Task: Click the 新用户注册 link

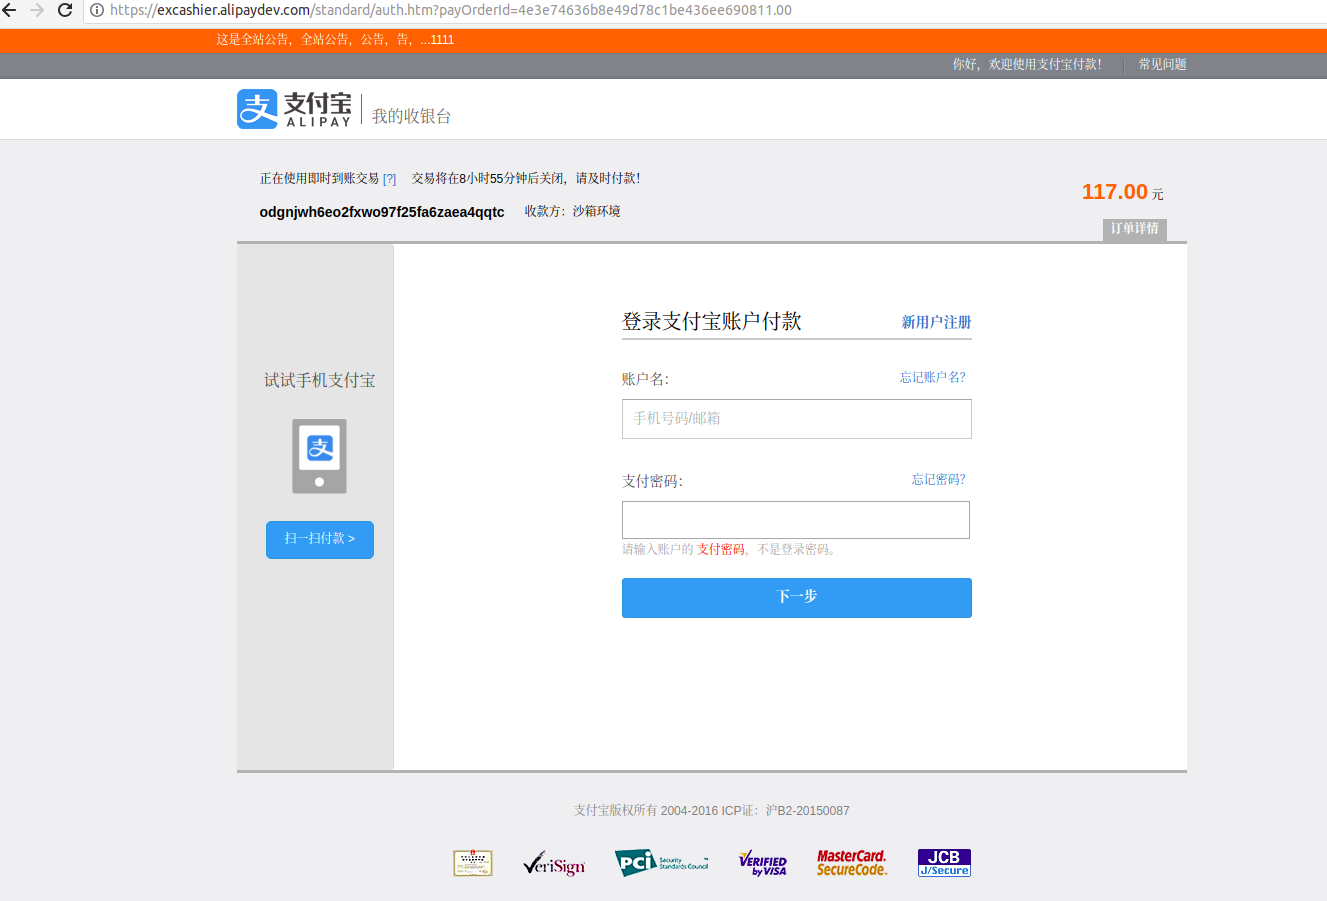Action: click(x=936, y=322)
